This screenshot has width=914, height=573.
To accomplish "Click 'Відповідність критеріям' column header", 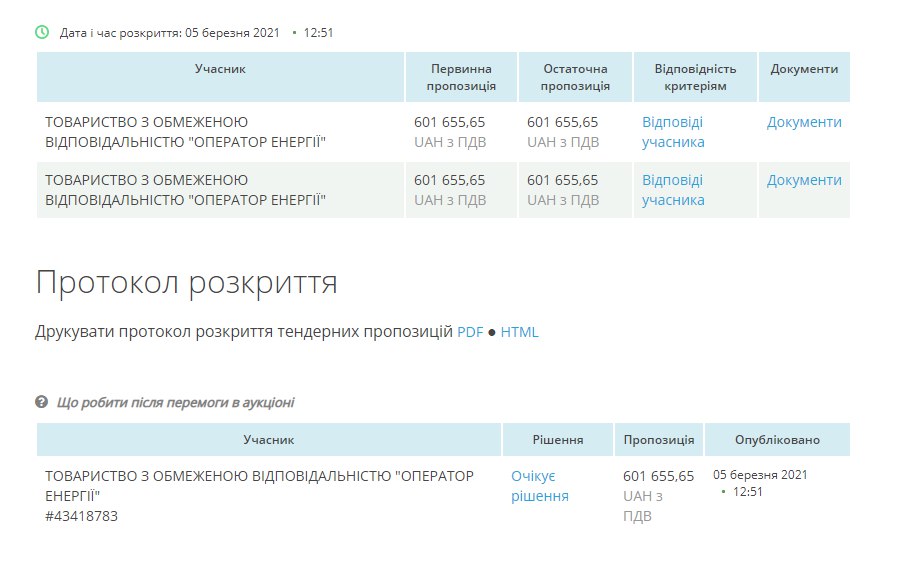I will [x=695, y=77].
